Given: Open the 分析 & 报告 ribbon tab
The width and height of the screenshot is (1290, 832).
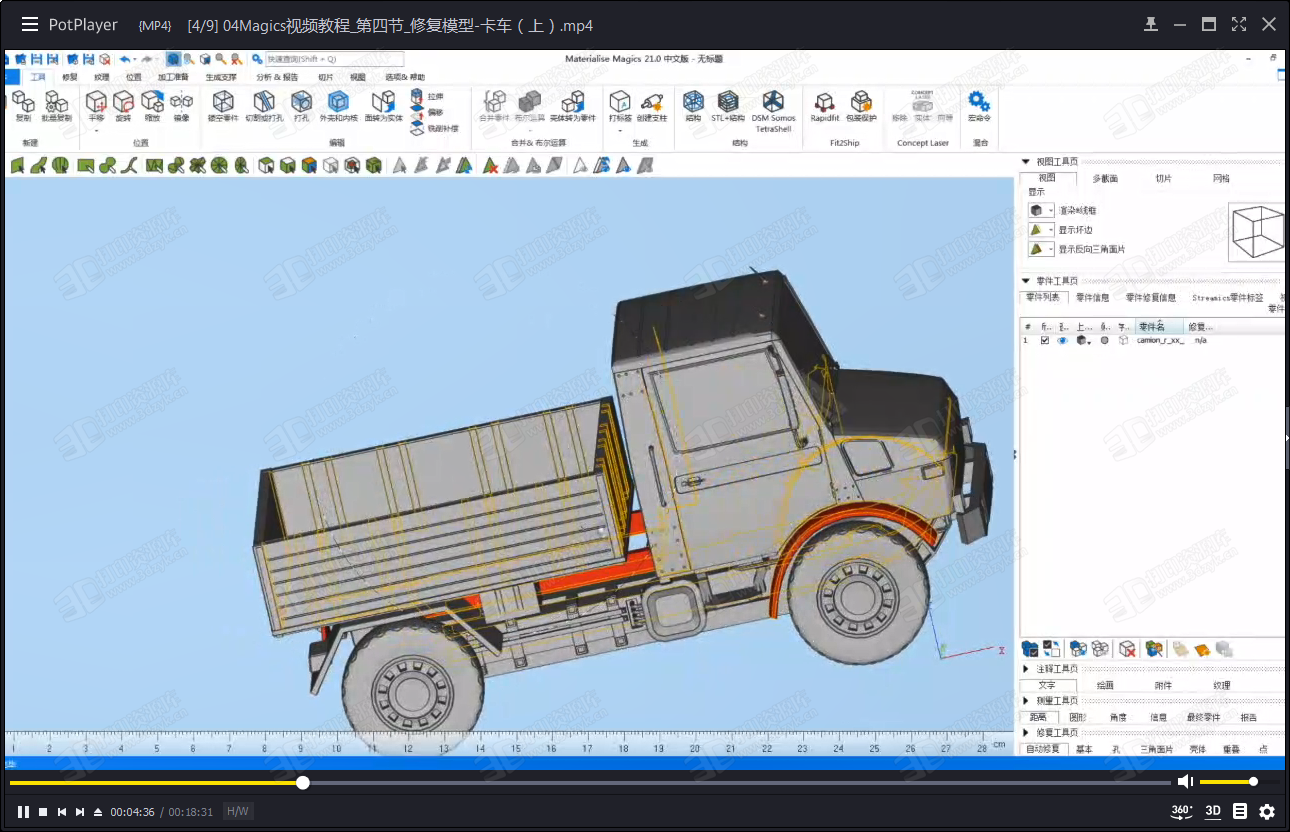Looking at the screenshot, I should tap(277, 77).
